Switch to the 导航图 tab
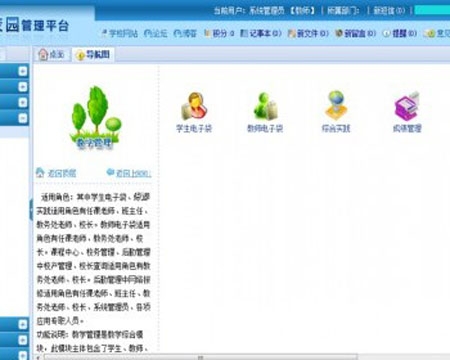The width and height of the screenshot is (450, 360). coord(93,54)
